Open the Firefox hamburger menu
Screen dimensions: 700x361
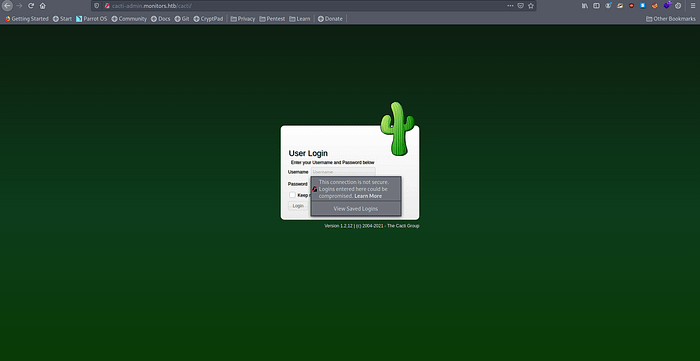pyautogui.click(x=692, y=6)
